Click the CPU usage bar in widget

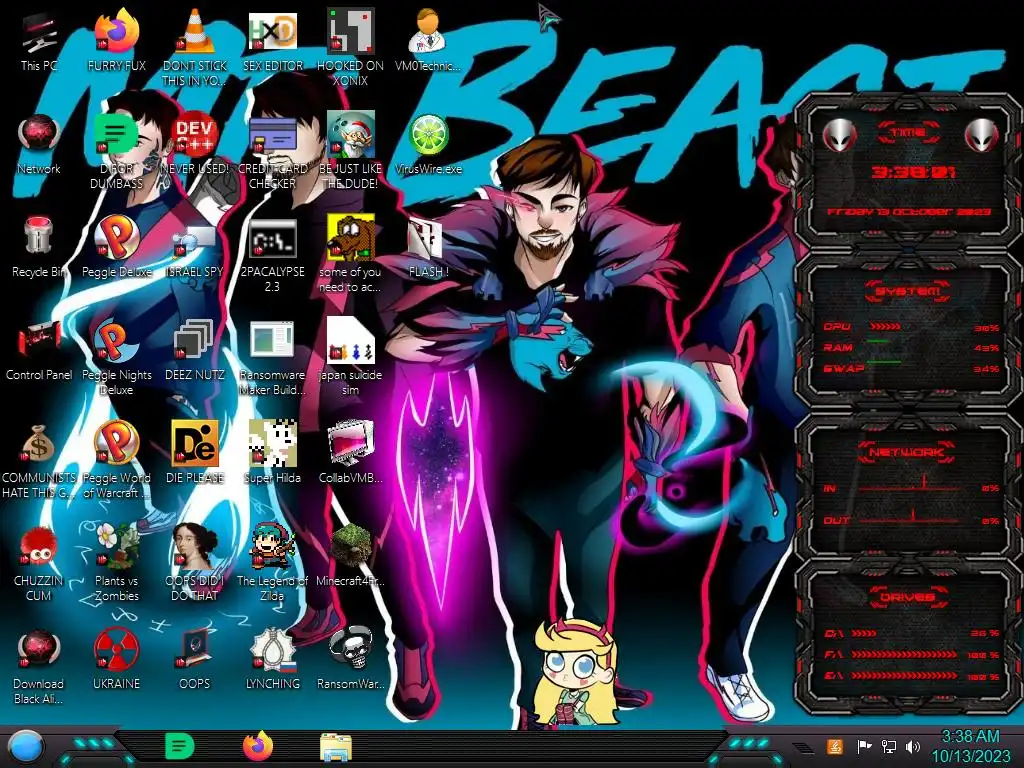point(886,327)
